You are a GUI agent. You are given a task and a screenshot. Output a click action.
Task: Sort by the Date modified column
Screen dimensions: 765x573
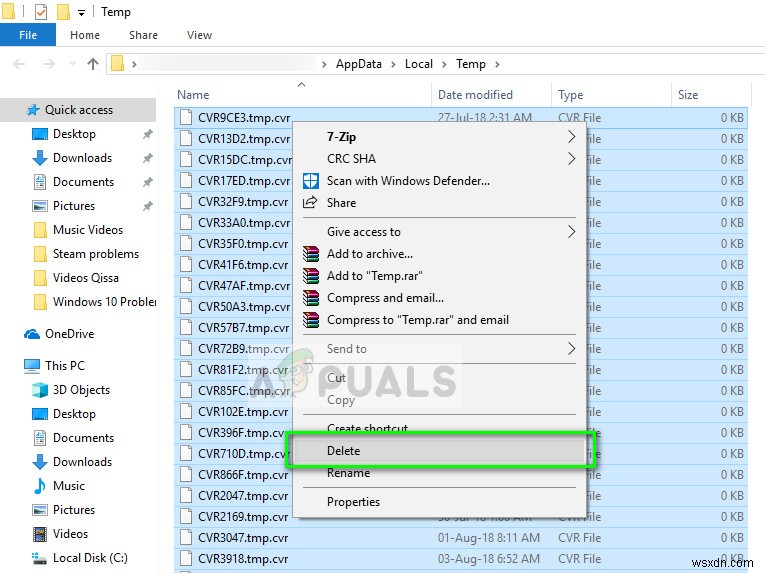coord(491,95)
